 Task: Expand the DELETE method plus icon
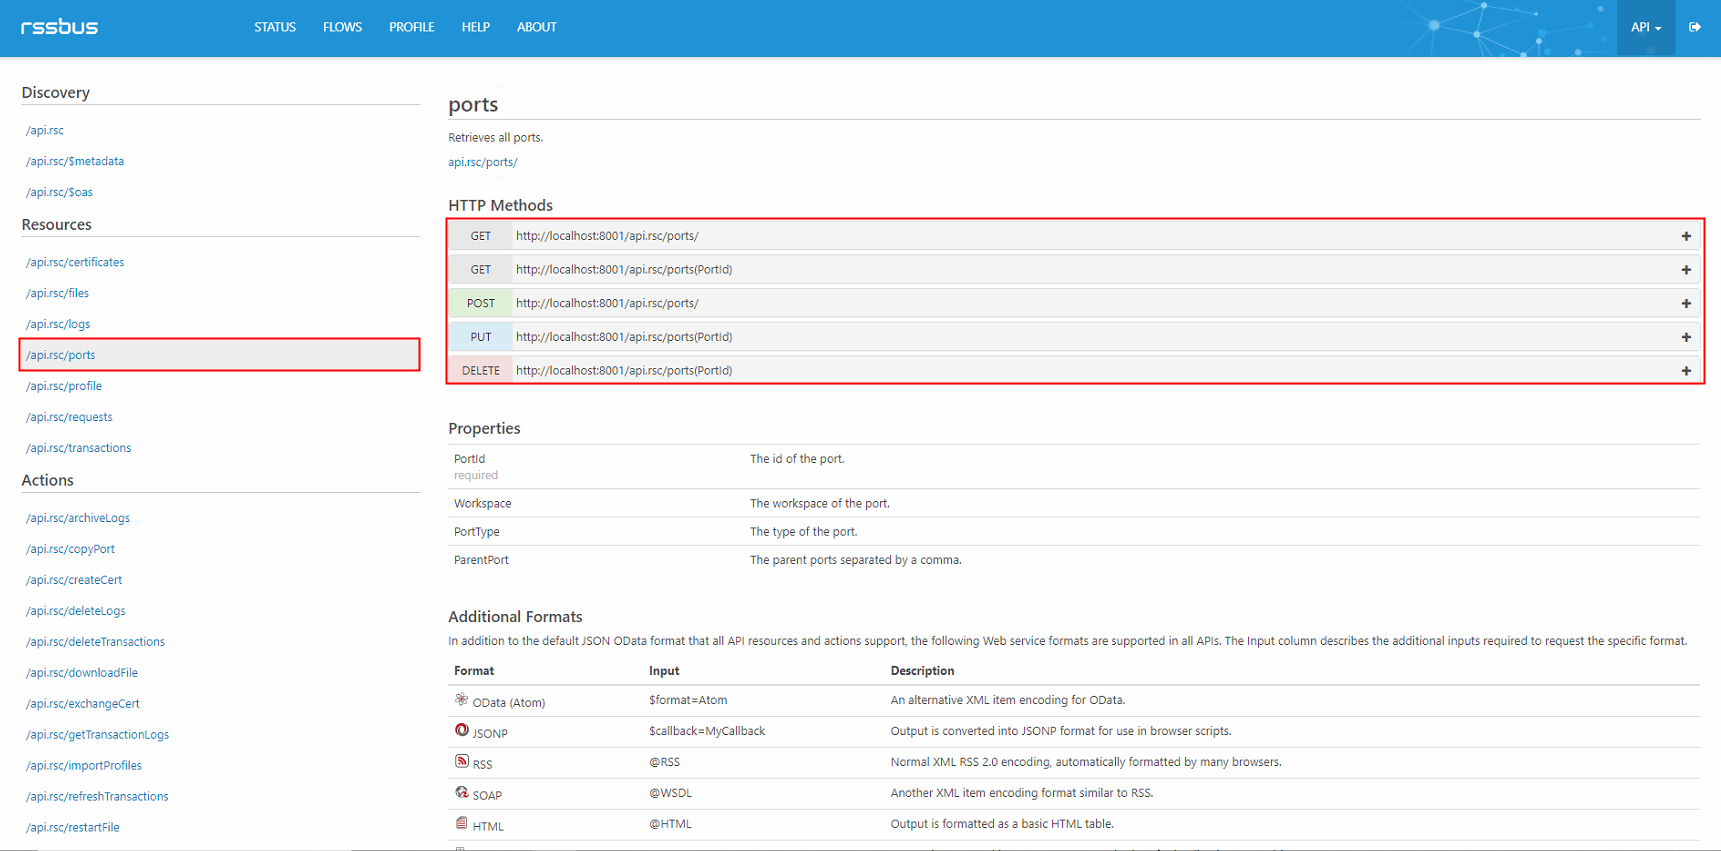1685,370
